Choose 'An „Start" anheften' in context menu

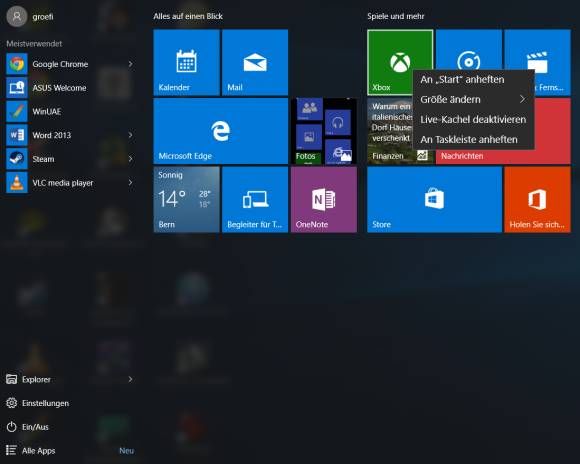(473, 80)
